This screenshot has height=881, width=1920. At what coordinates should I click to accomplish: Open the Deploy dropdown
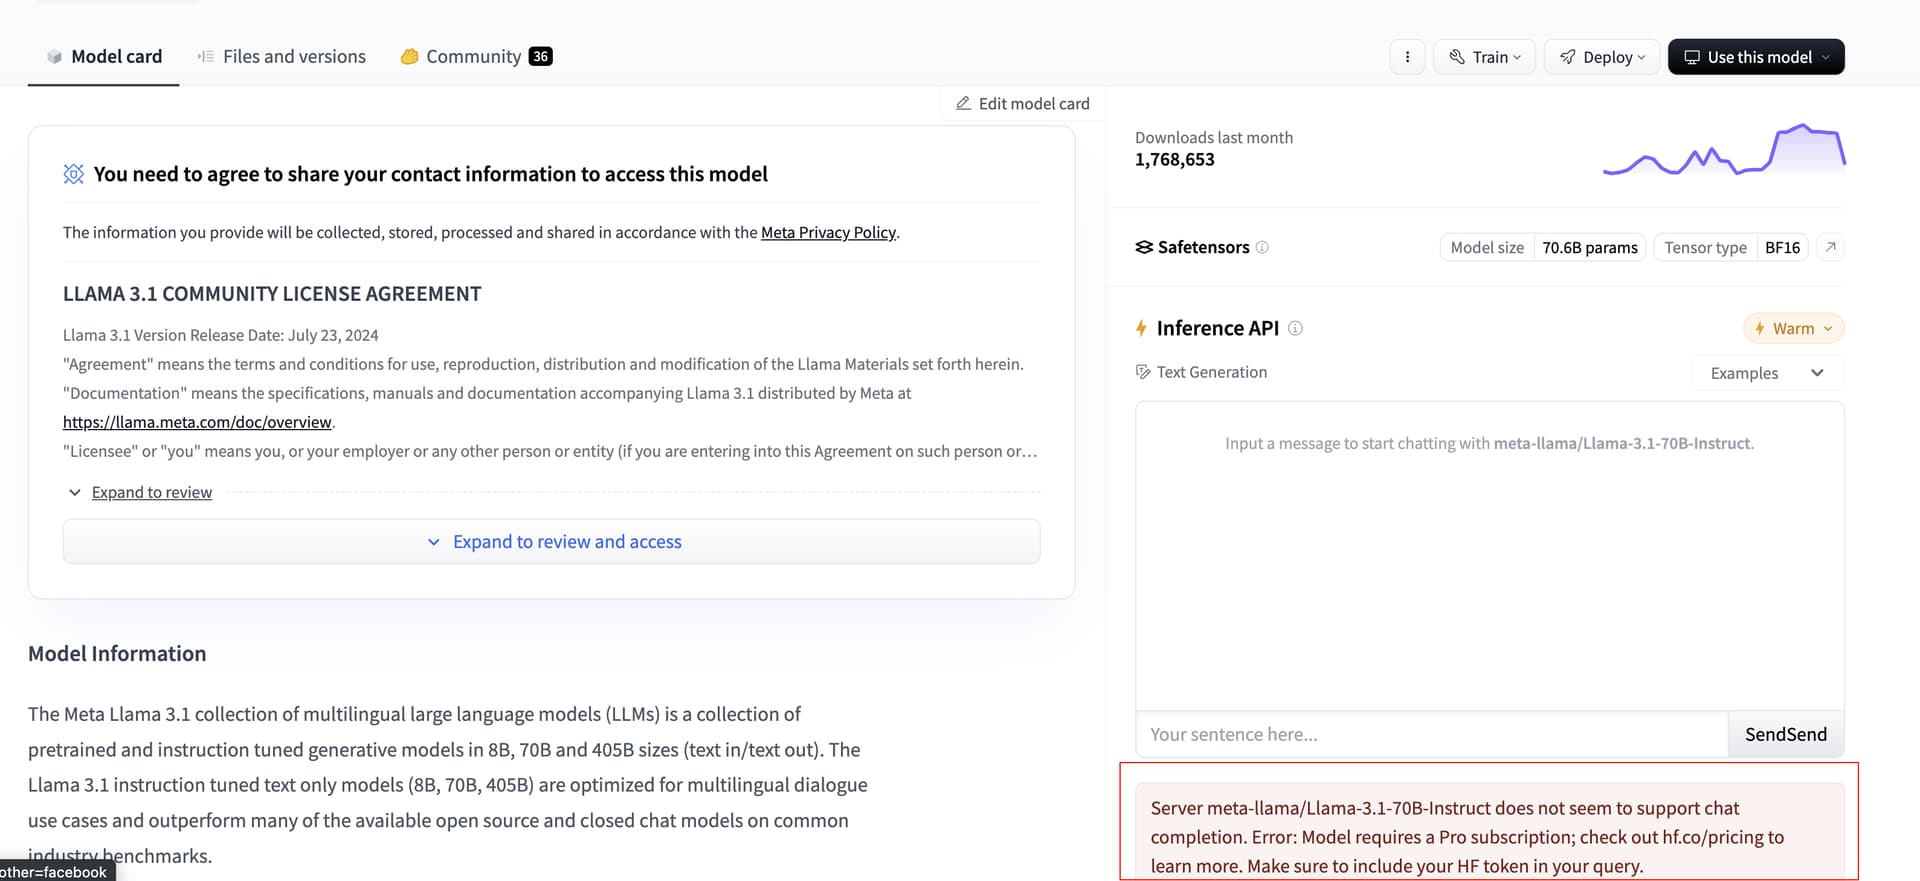point(1602,57)
